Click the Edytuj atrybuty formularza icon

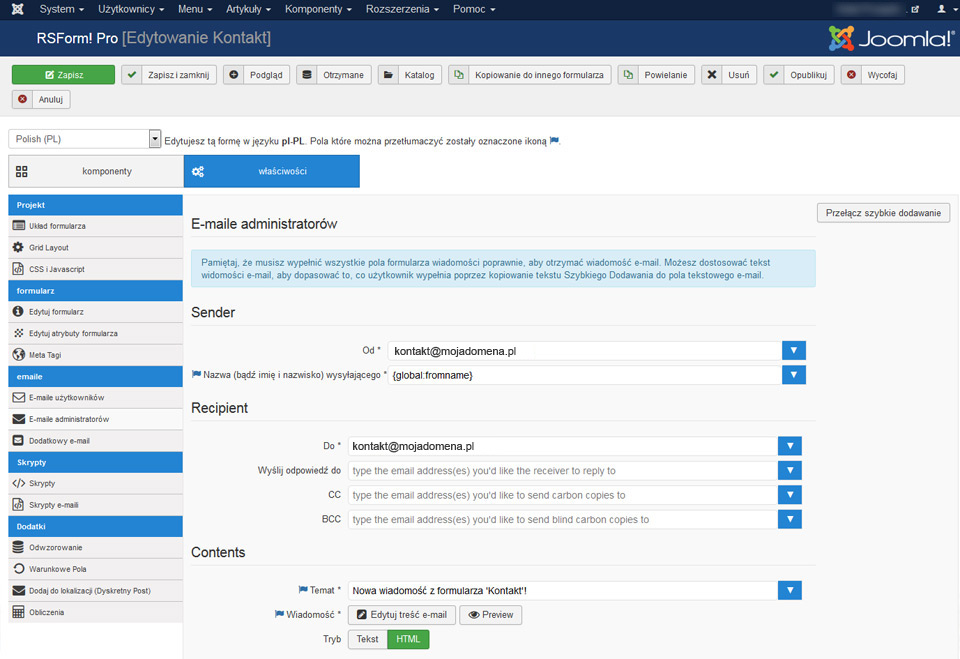coord(19,333)
